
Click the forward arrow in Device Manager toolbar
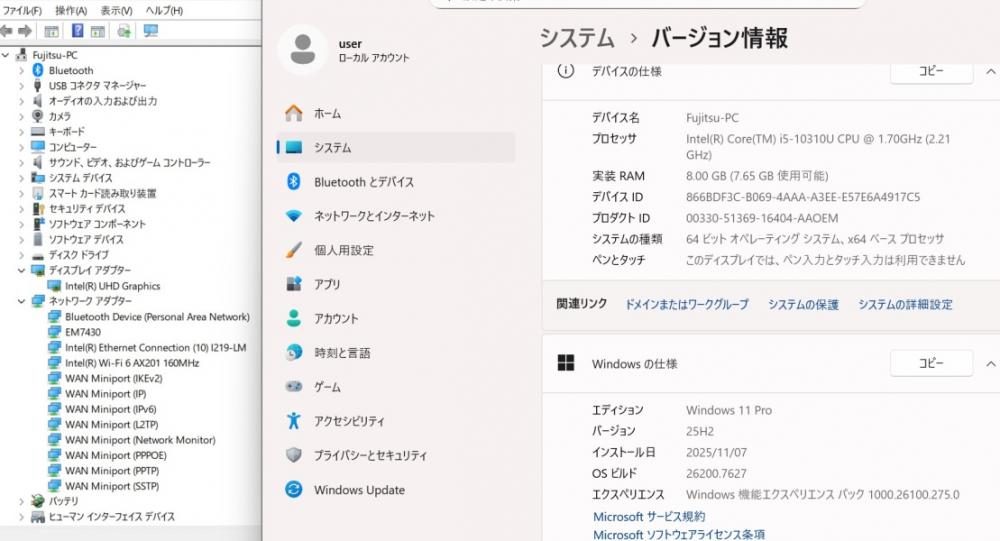point(25,31)
